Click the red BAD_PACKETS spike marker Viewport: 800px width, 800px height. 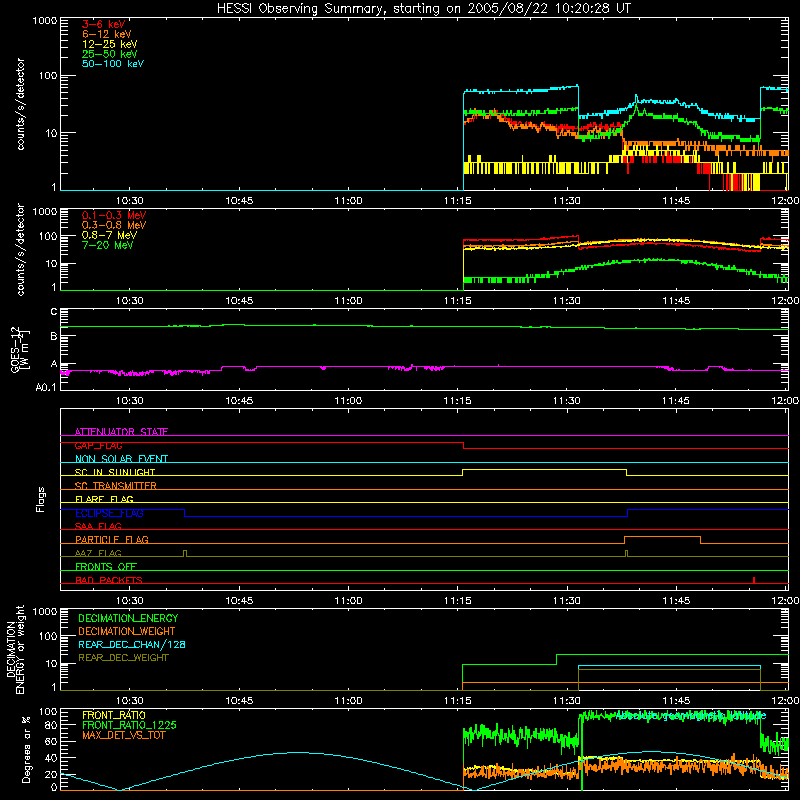coord(754,580)
